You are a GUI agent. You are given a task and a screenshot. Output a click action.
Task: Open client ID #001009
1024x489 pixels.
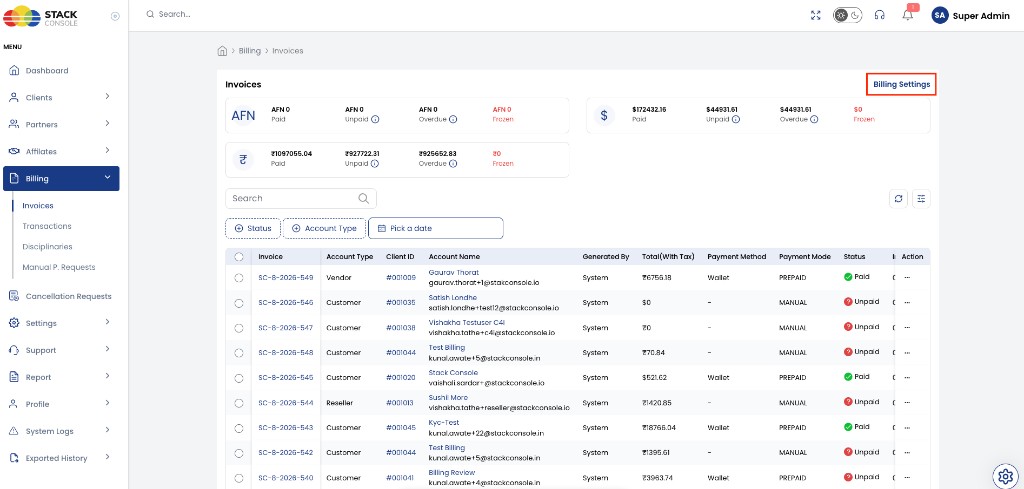[401, 277]
